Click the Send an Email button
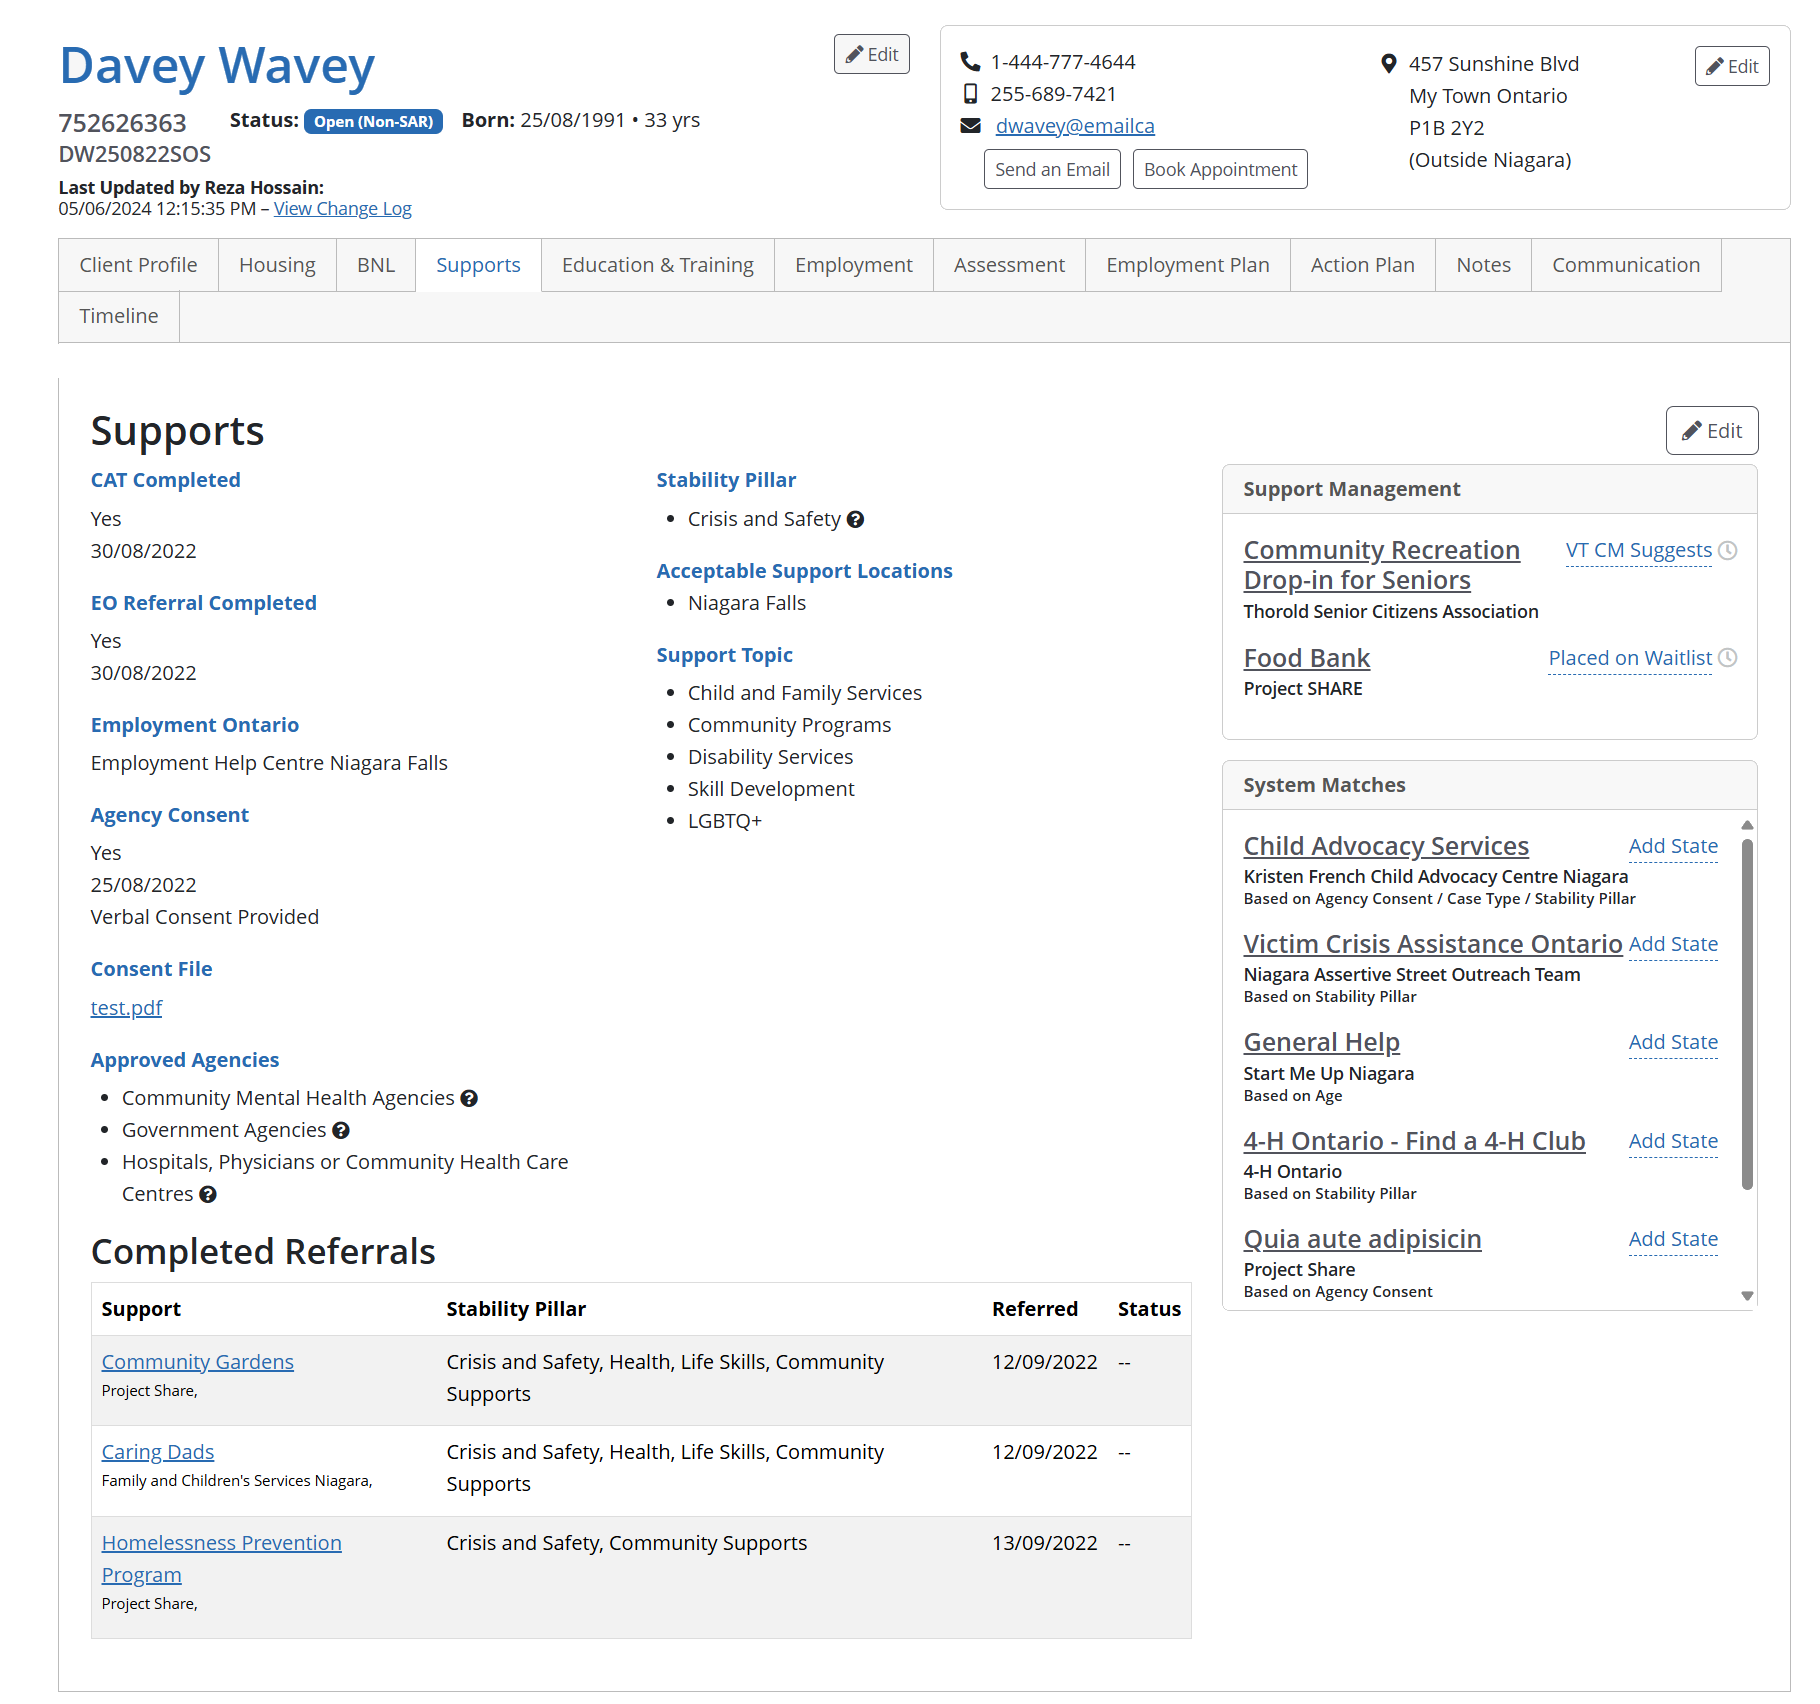 pos(1051,170)
